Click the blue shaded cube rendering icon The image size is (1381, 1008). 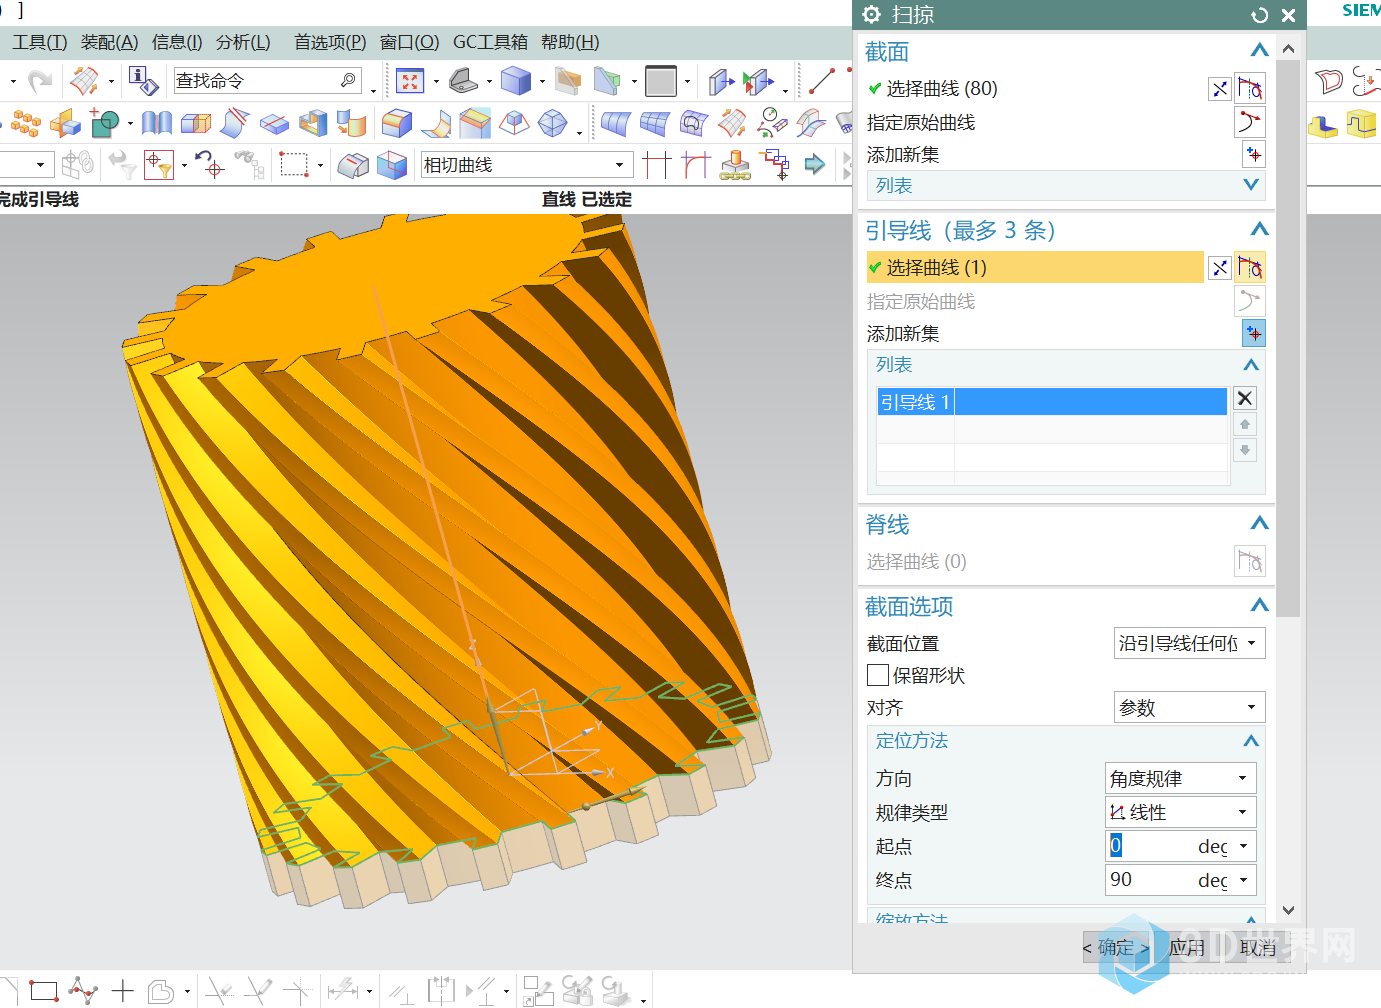(x=516, y=80)
